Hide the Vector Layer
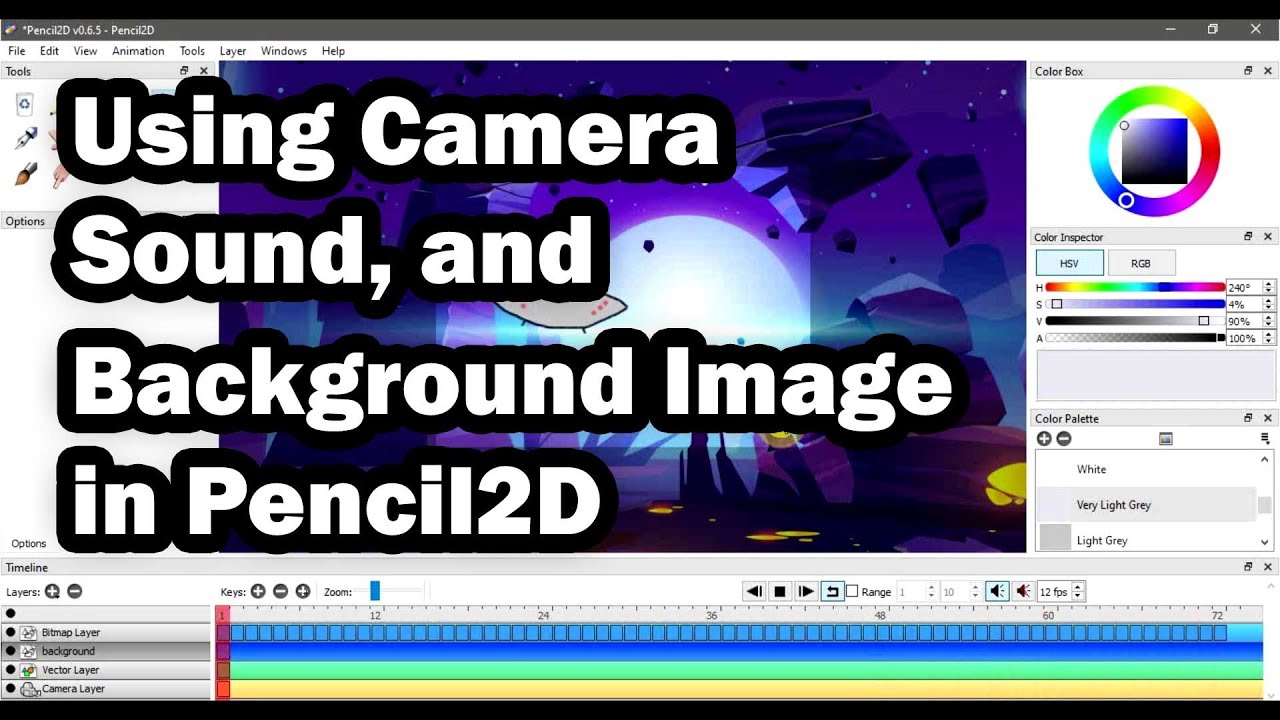 click(x=10, y=670)
